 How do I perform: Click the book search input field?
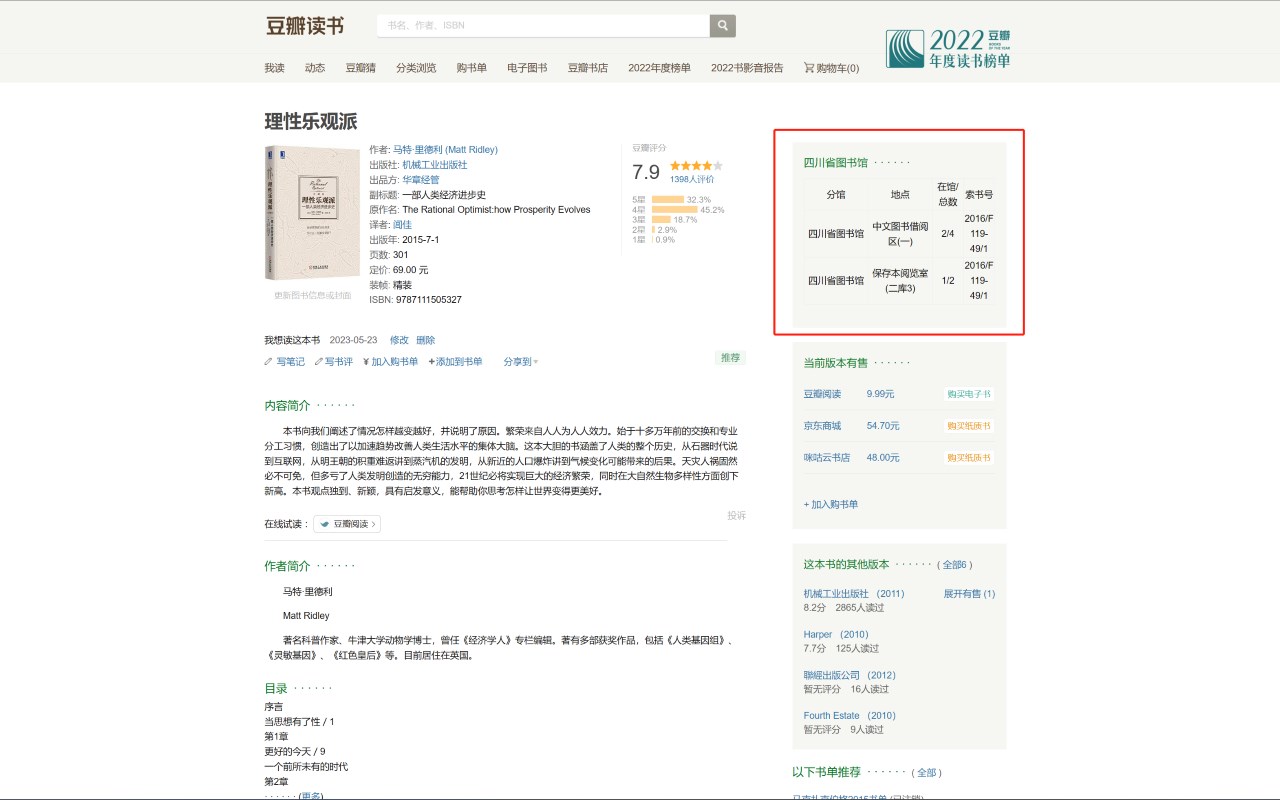point(543,25)
